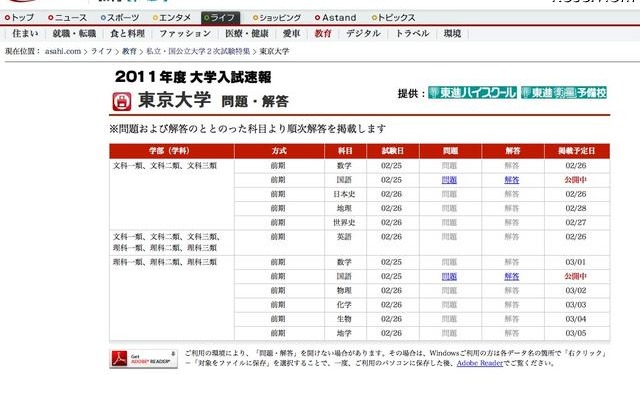Open the ショッピング tab

click(277, 18)
